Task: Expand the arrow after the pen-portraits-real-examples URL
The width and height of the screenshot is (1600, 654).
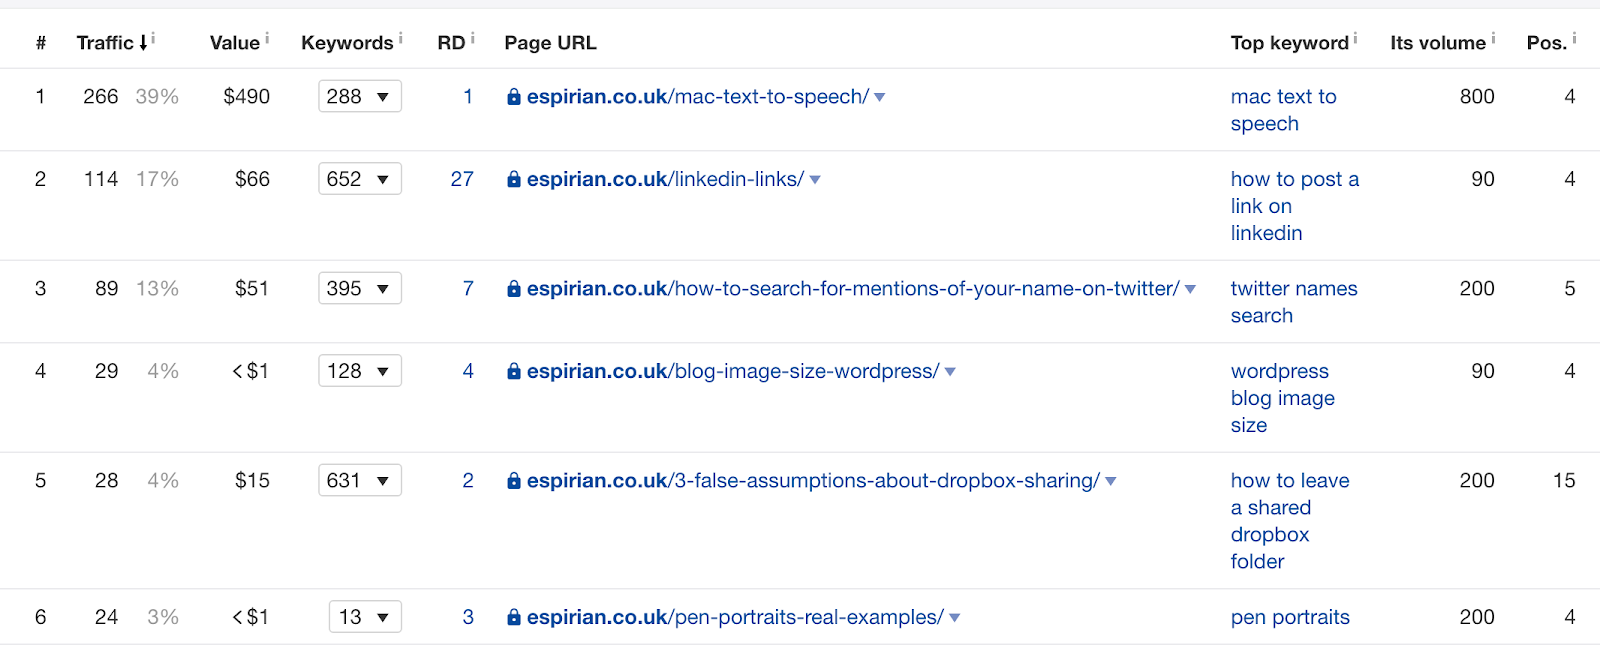Action: click(x=955, y=618)
